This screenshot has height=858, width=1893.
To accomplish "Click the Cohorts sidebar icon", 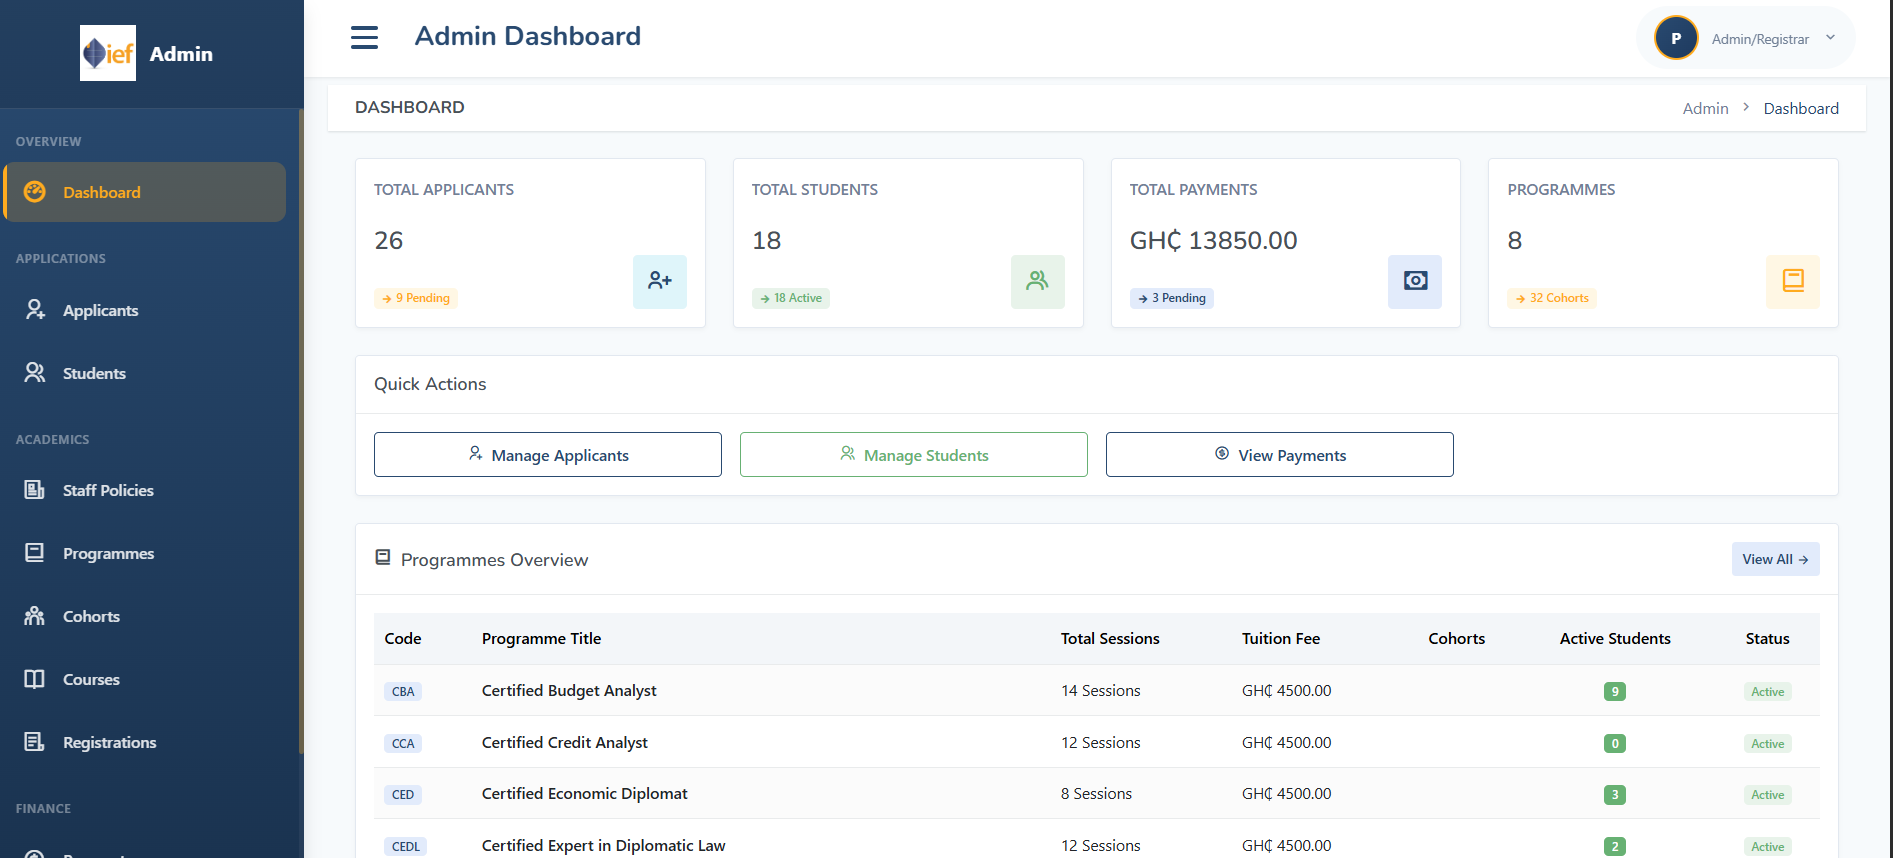I will click(35, 616).
